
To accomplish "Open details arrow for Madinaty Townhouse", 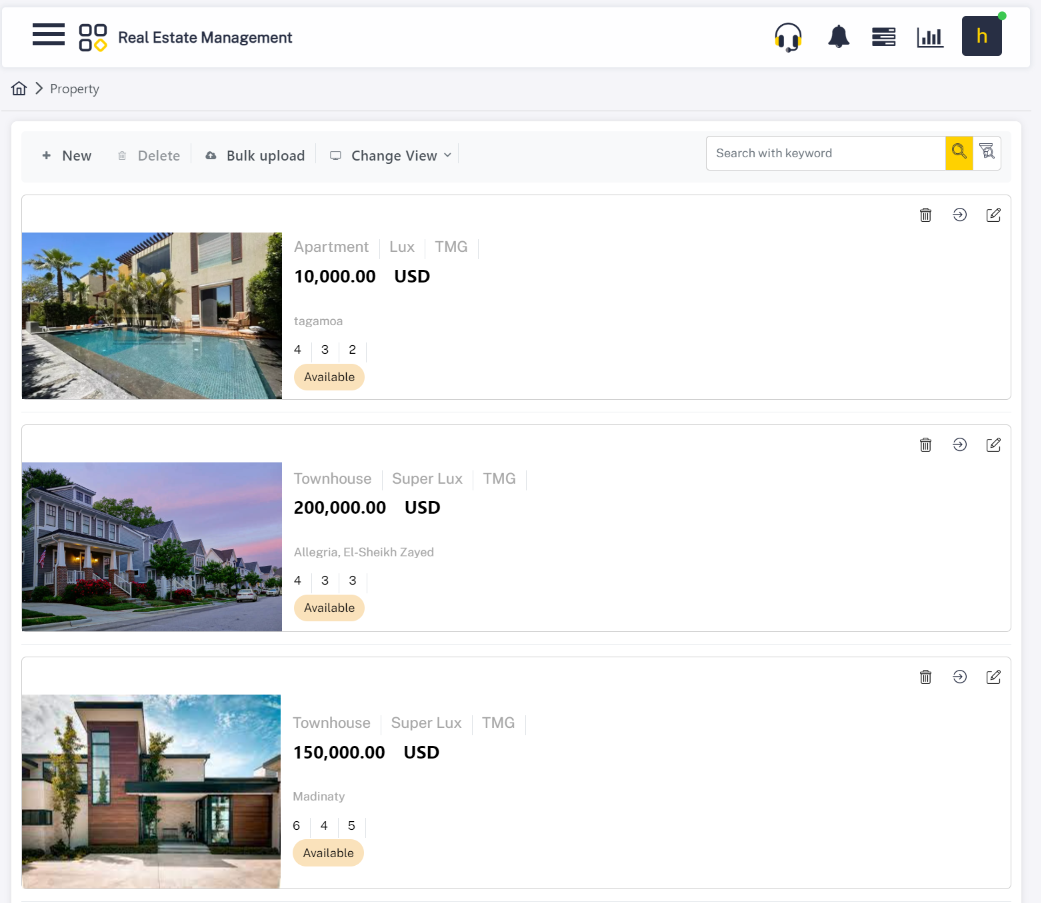I will point(959,677).
